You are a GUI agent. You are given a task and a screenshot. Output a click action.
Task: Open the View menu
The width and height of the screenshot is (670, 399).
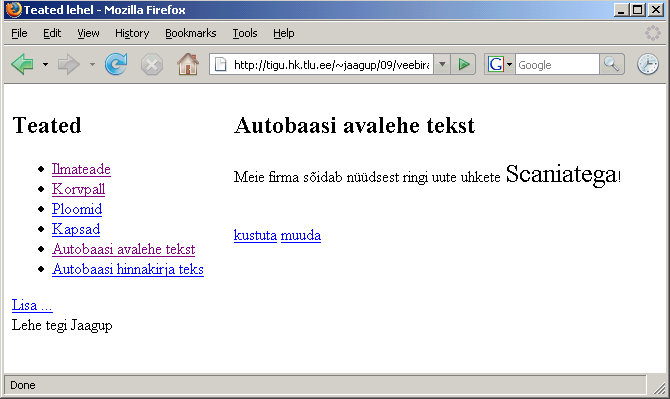[x=88, y=33]
